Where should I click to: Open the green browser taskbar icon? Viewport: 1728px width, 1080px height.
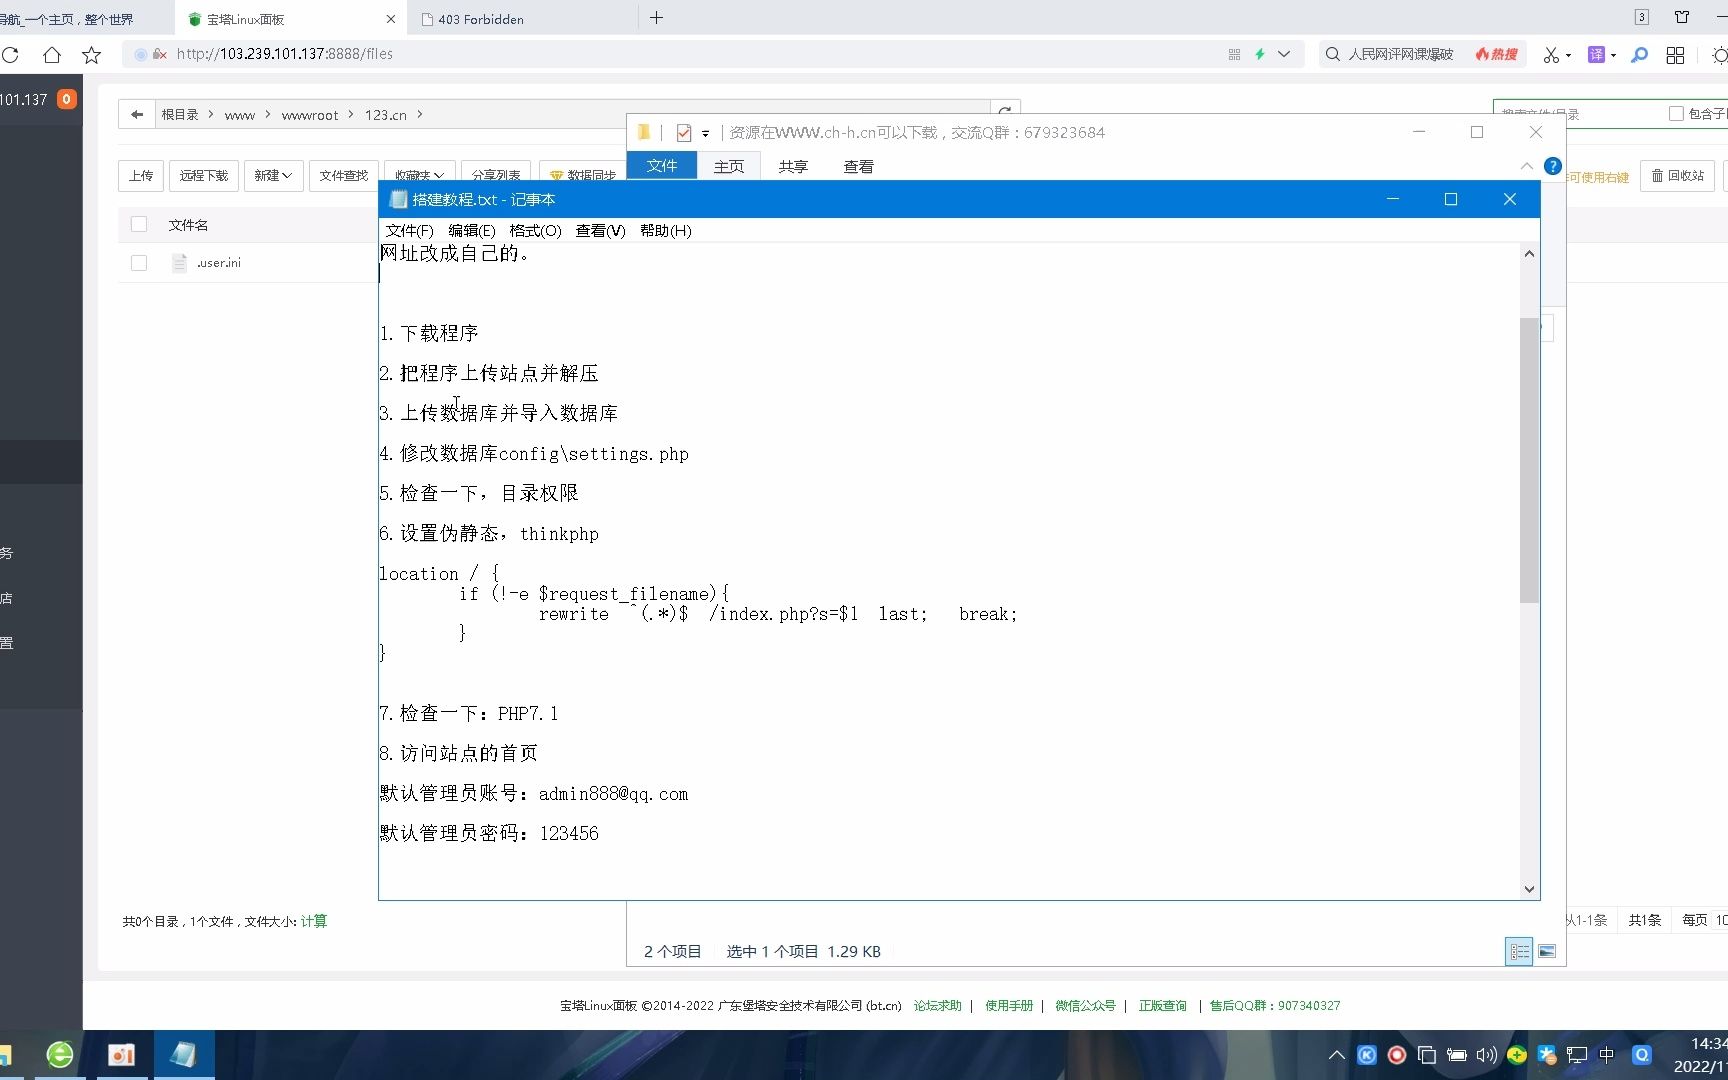(x=60, y=1054)
